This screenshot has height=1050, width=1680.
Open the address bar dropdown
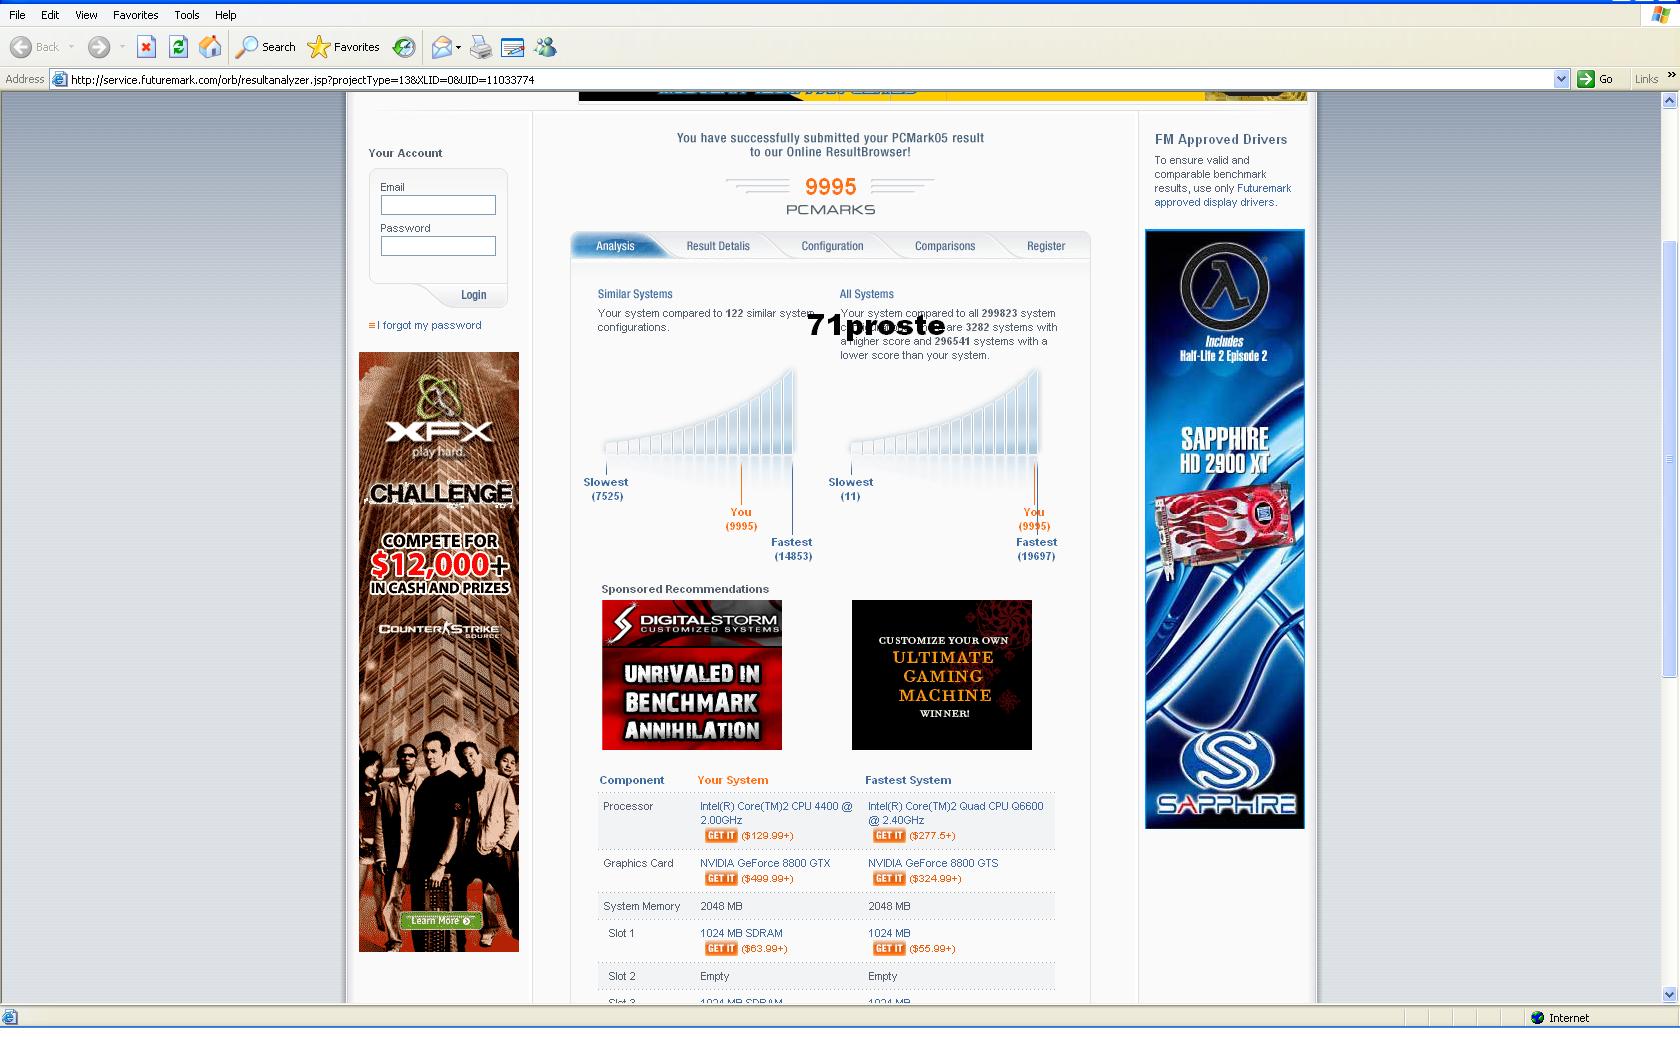point(1562,79)
